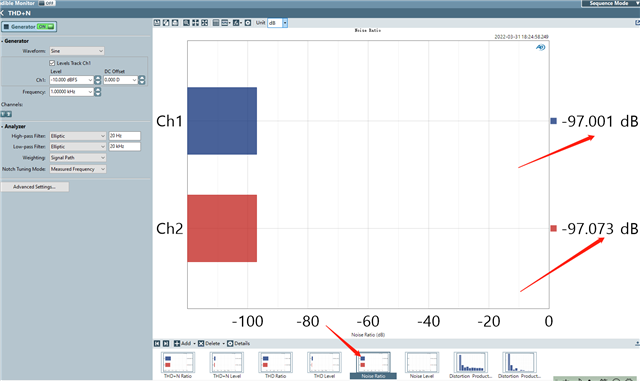This screenshot has height=381, width=640.
Task: Open the High-pass Filter Elliptic dropdown
Action: point(78,136)
